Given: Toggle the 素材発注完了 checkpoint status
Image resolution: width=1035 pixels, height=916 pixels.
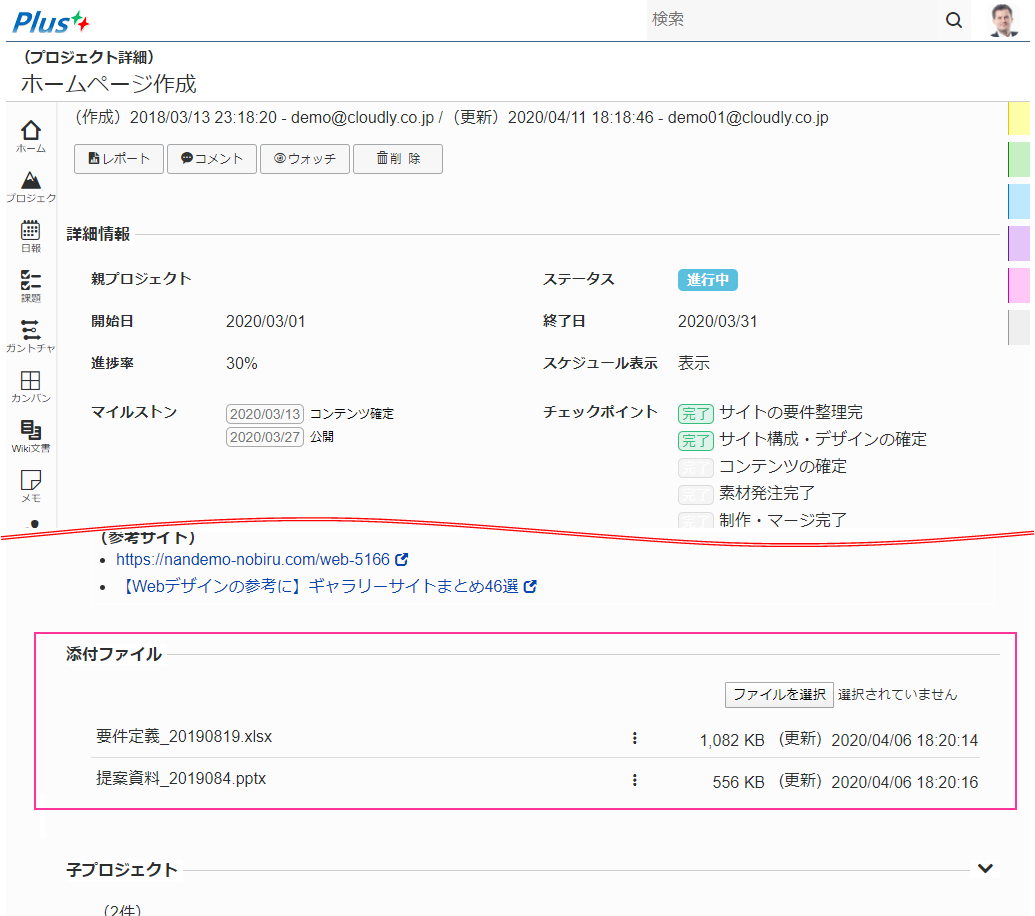Looking at the screenshot, I should [695, 494].
